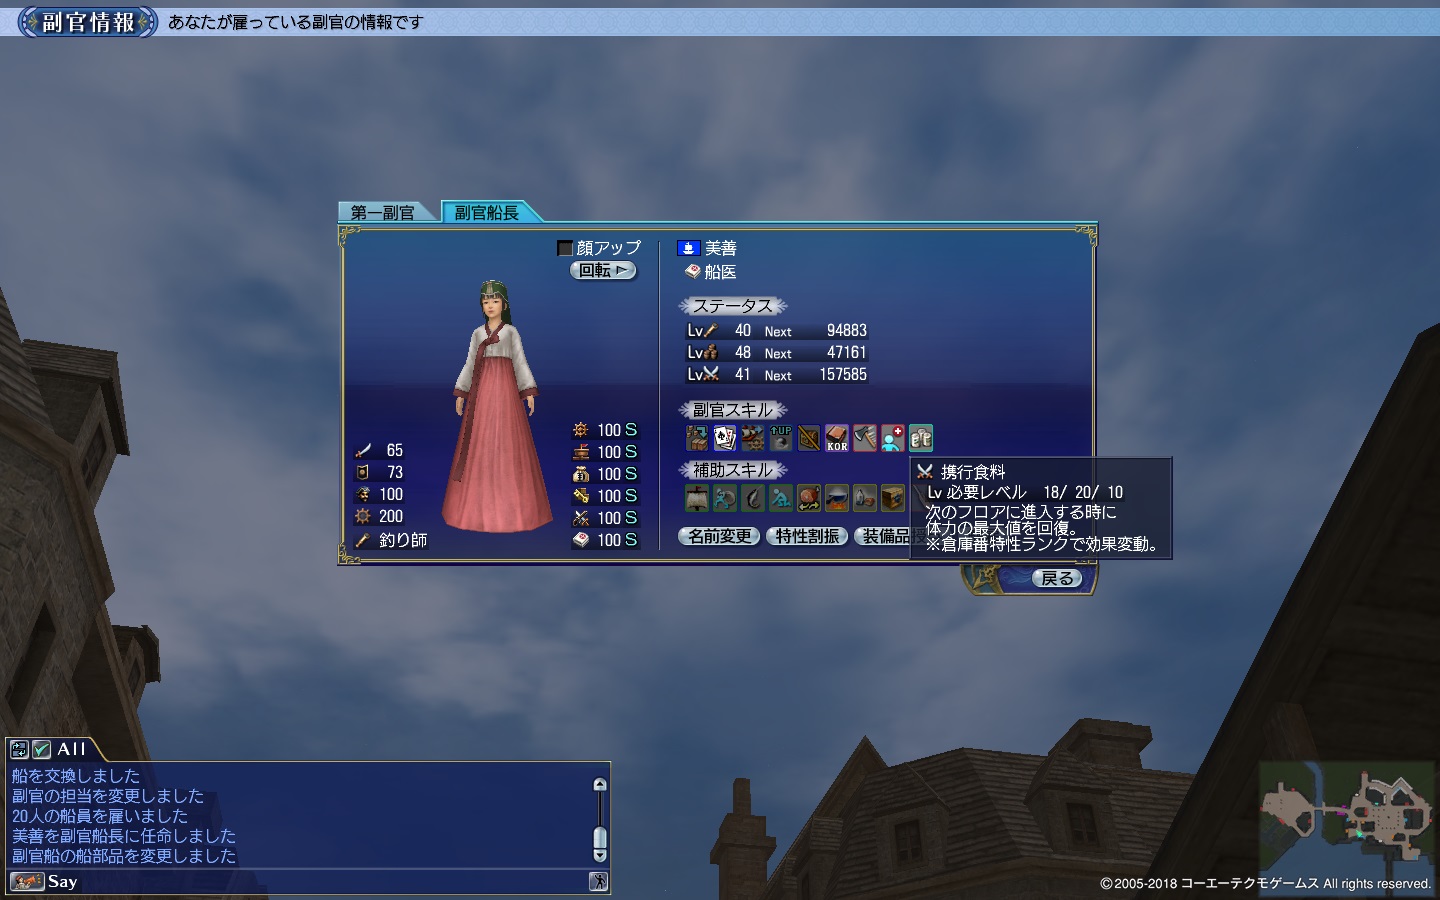Viewport: 1440px width, 900px height.
Task: Select the bottle and goods support skill icon
Action: [x=865, y=497]
